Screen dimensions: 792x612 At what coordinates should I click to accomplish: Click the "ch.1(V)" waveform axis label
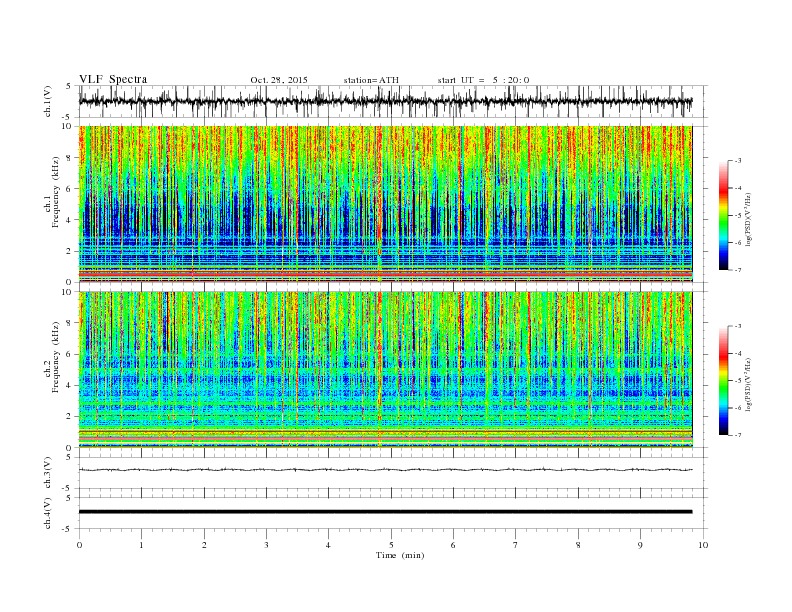point(48,101)
